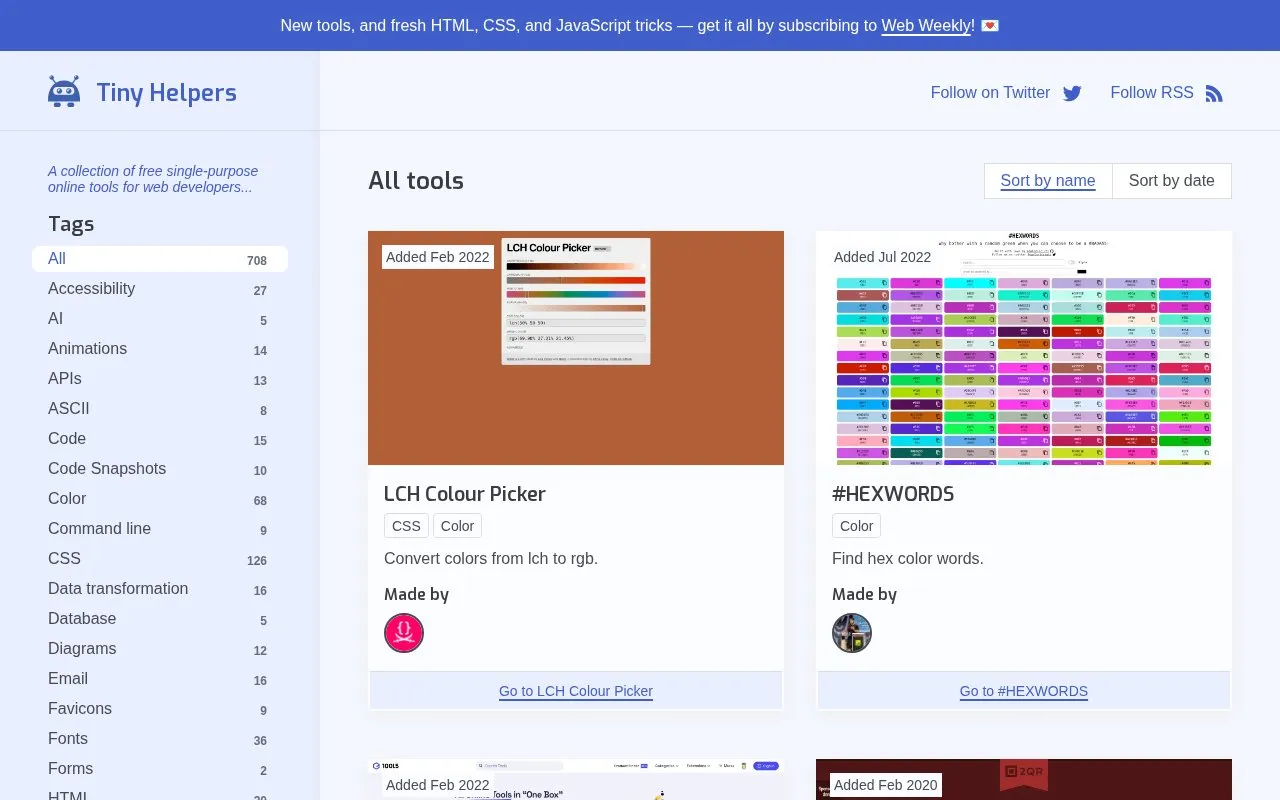The width and height of the screenshot is (1280, 800).
Task: Show Diagrams tagged tools
Action: 160,649
